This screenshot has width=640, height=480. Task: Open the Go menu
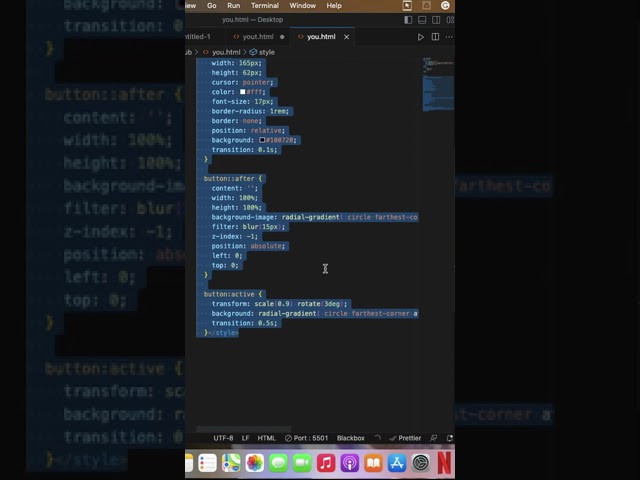coord(211,6)
